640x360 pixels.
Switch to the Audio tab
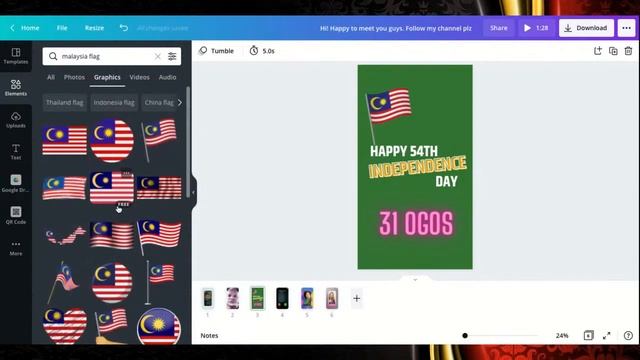pyautogui.click(x=167, y=77)
